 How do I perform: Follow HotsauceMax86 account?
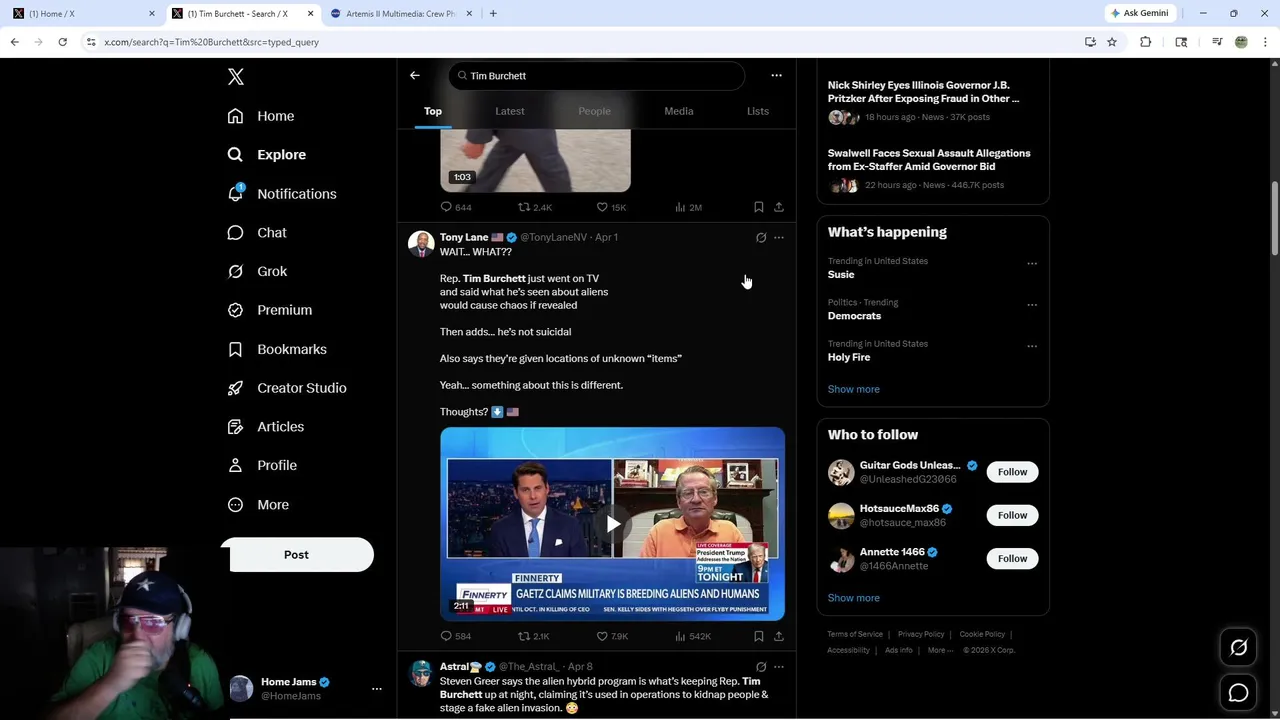click(1012, 515)
